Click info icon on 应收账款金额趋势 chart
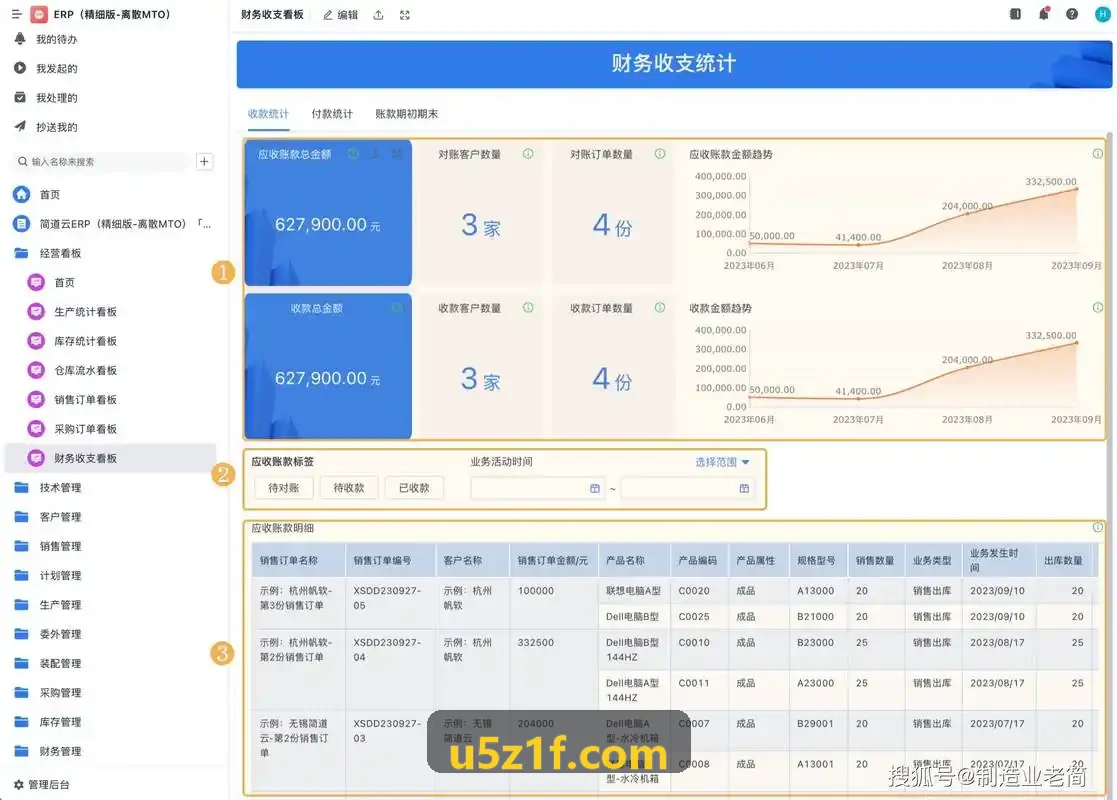The image size is (1117, 800). pyautogui.click(x=1098, y=154)
